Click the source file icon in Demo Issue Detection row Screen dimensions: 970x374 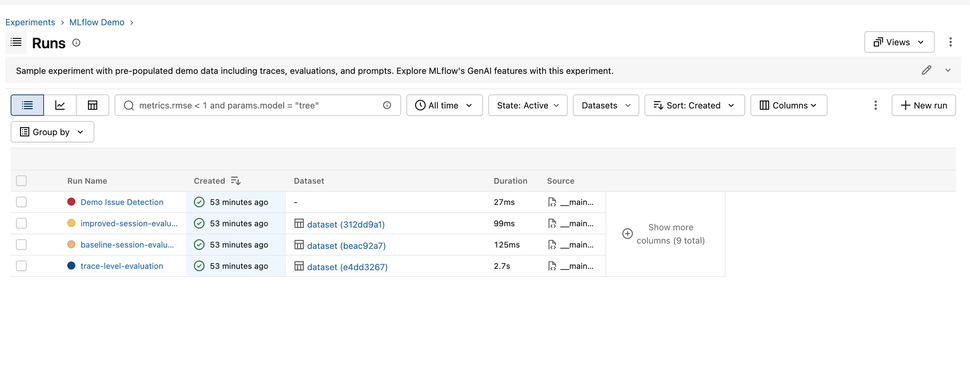552,202
